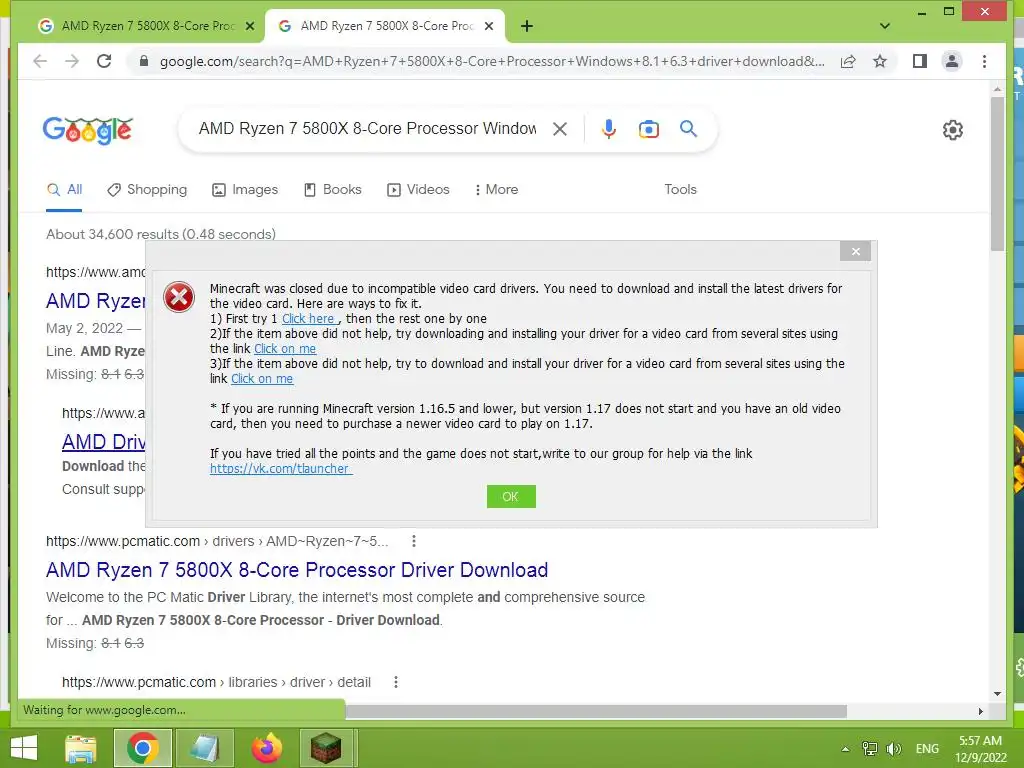Switch to the Minecraft taskbar icon
Screen dimensions: 1024x768
coord(326,748)
